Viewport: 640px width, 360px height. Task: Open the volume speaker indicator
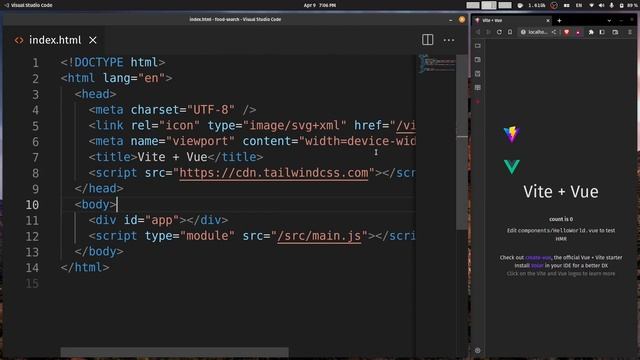point(601,5)
